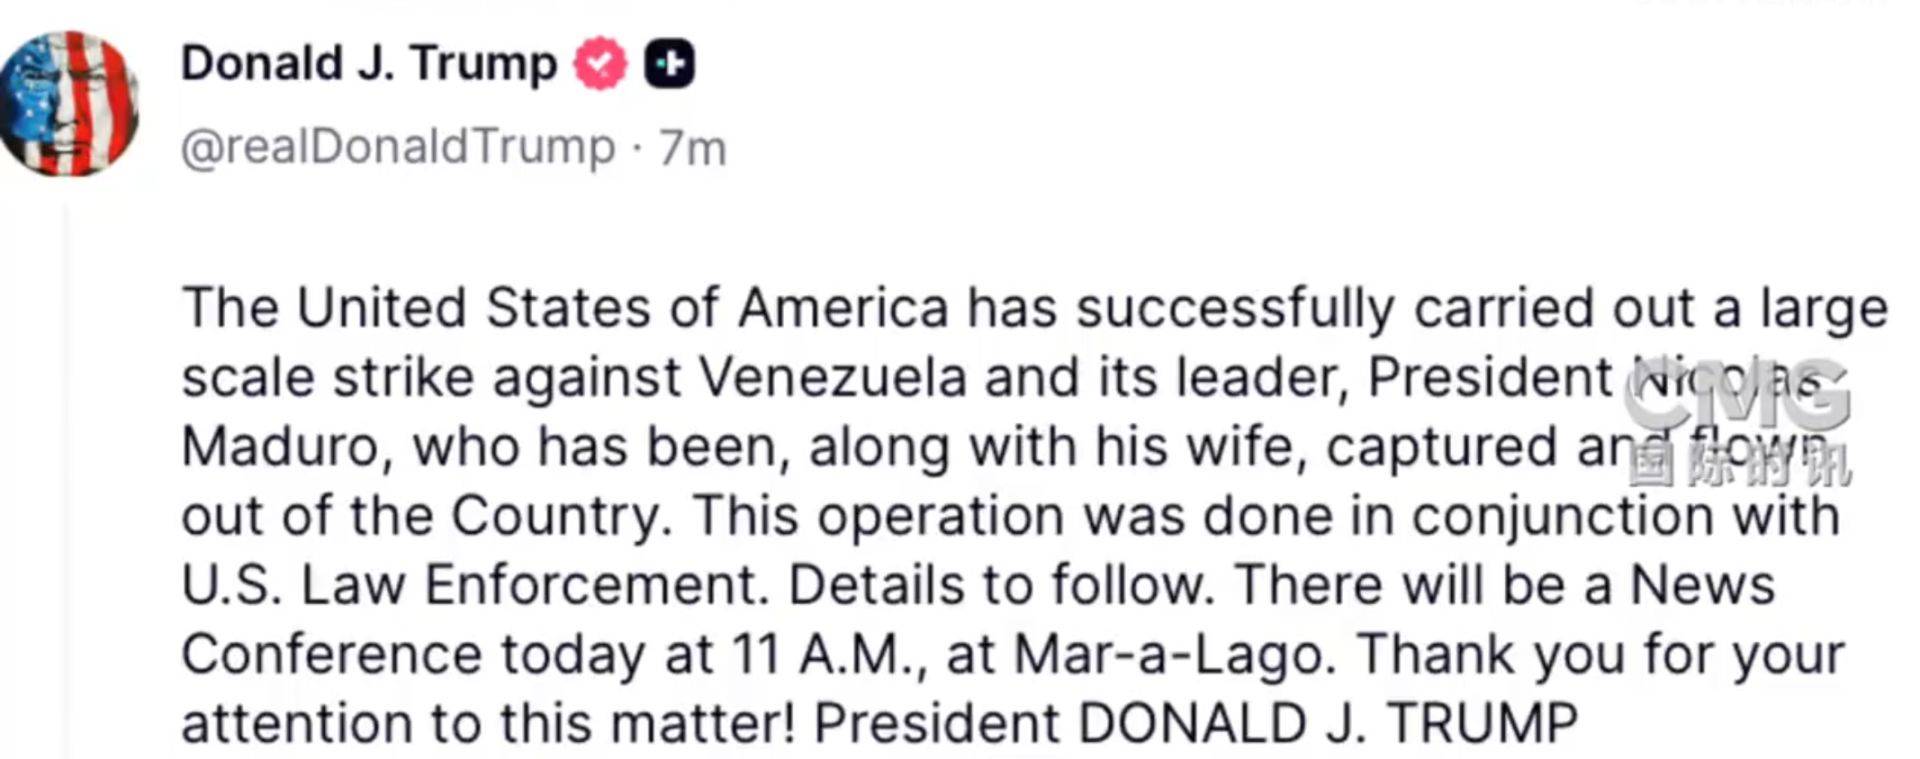Screen dimensions: 1920x759
Task: Click the vertical thread line below avatar
Action: tap(68, 480)
